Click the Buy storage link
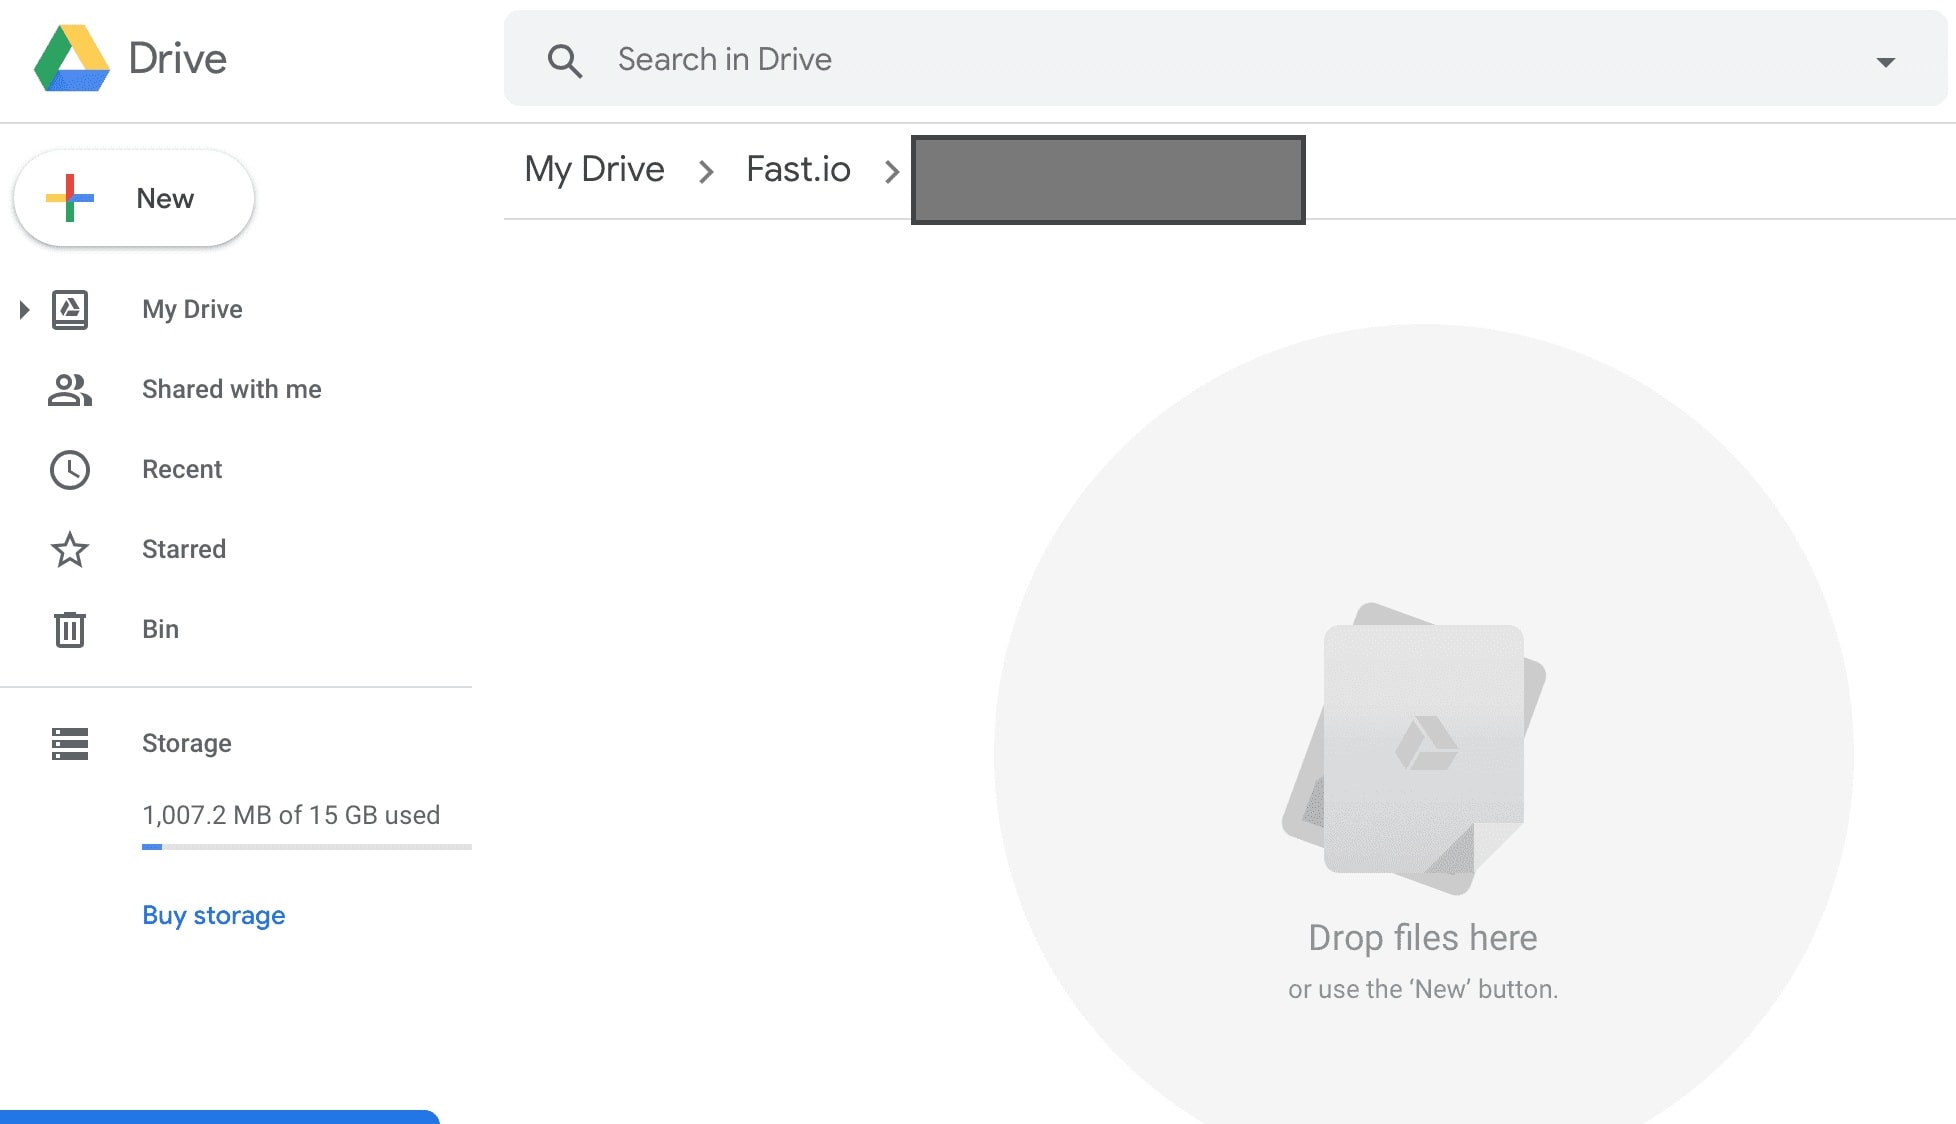The image size is (1956, 1124). tap(214, 915)
